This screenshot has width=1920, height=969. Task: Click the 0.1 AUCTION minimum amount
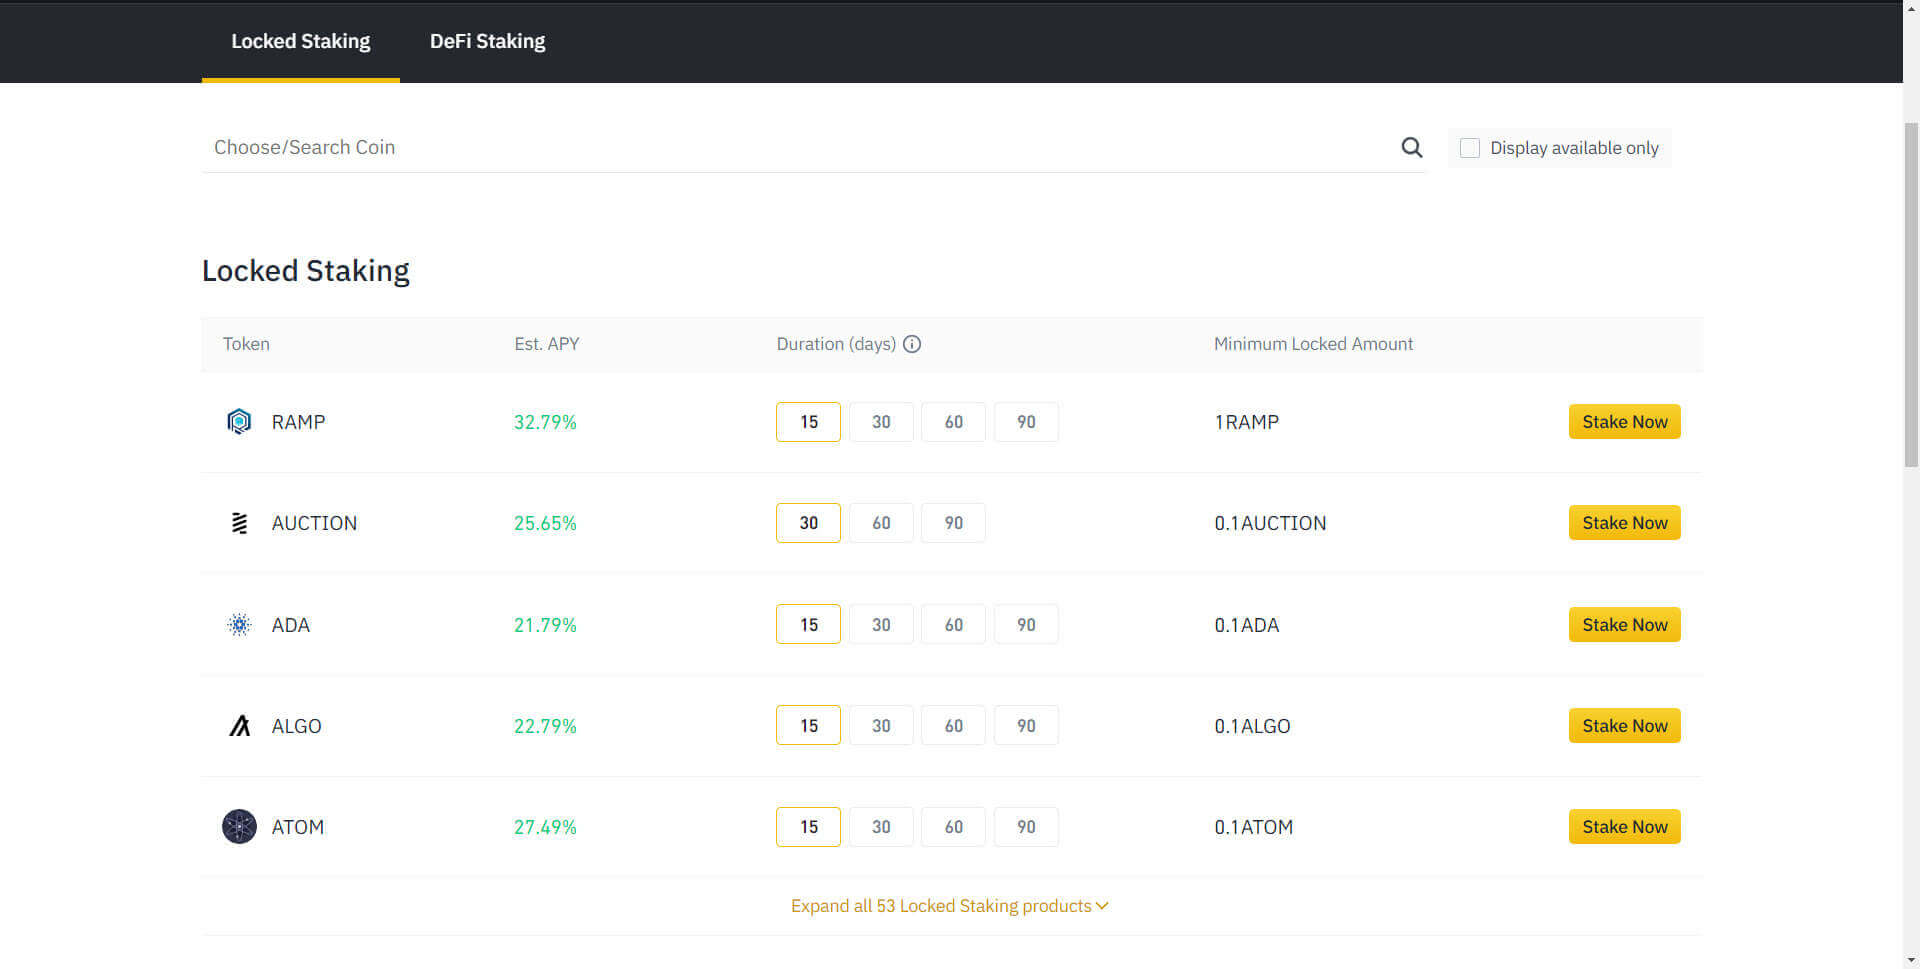[1270, 523]
